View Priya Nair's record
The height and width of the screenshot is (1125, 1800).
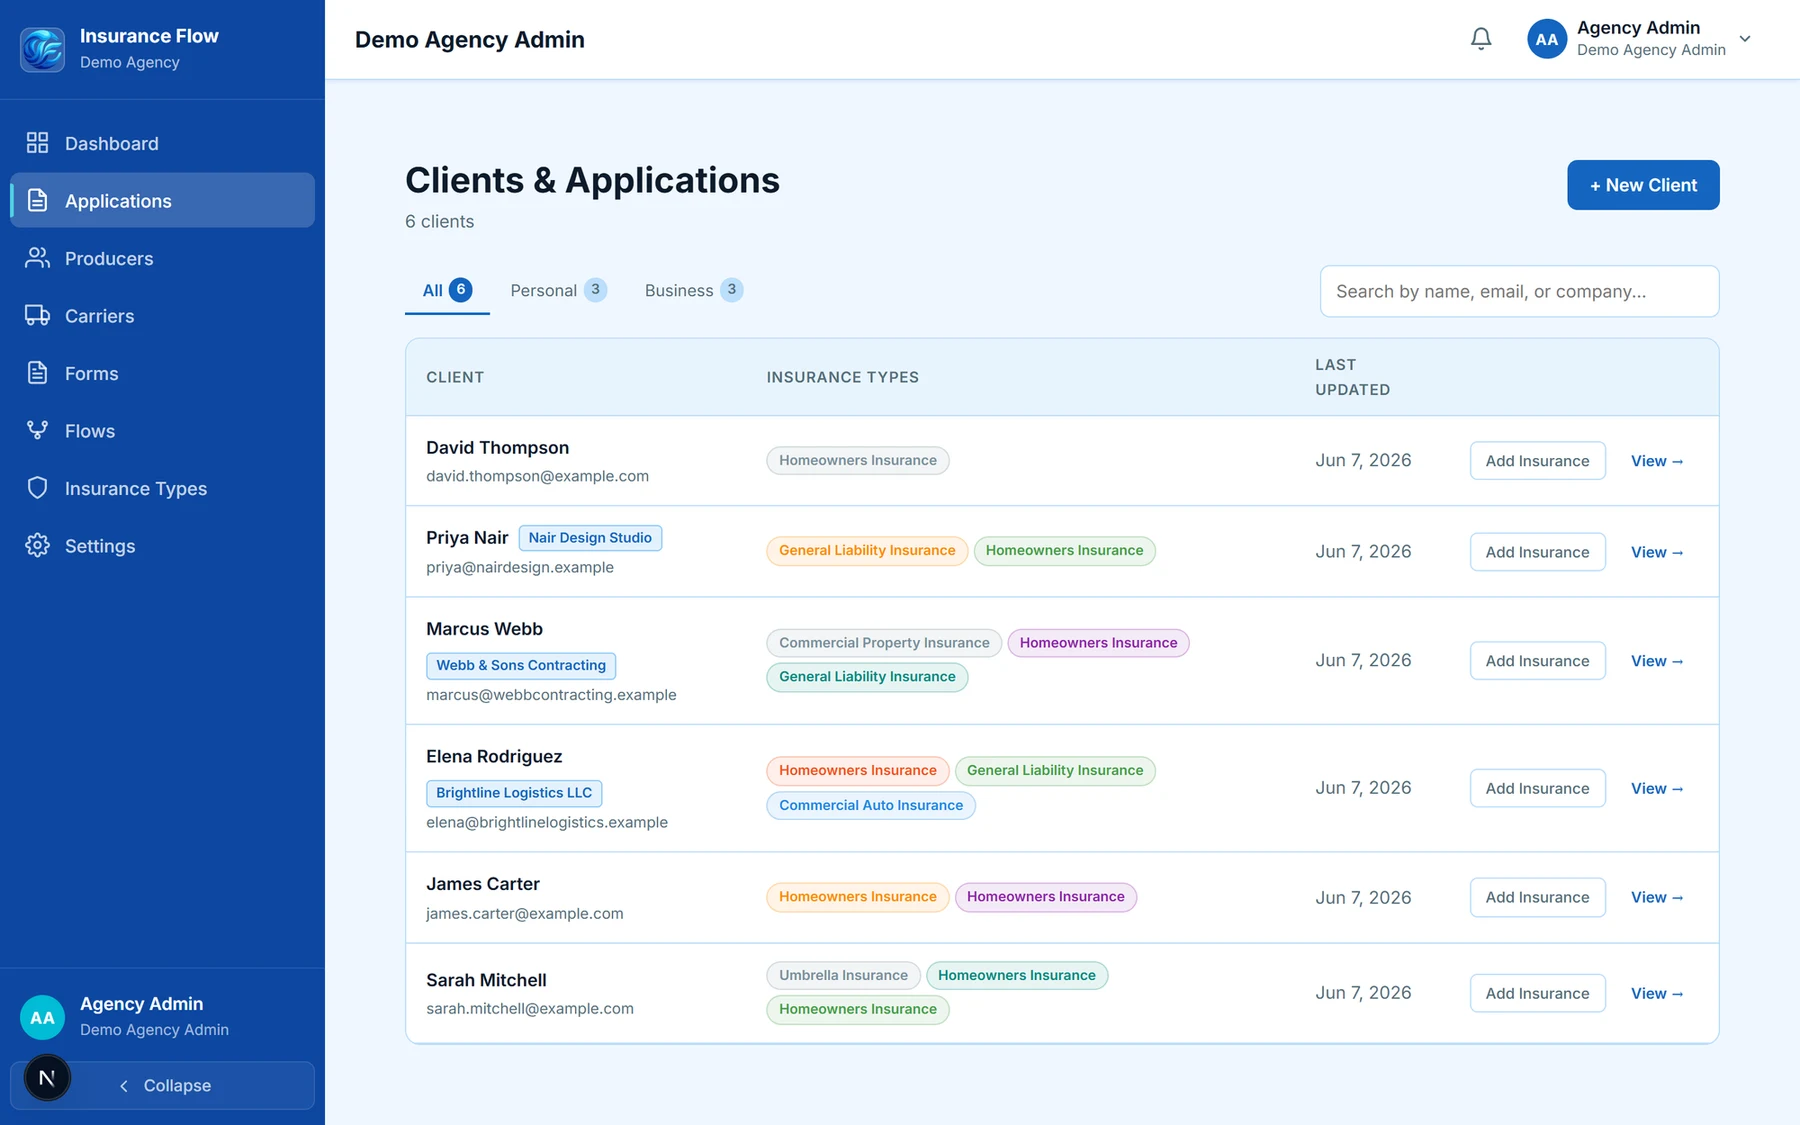[1657, 552]
